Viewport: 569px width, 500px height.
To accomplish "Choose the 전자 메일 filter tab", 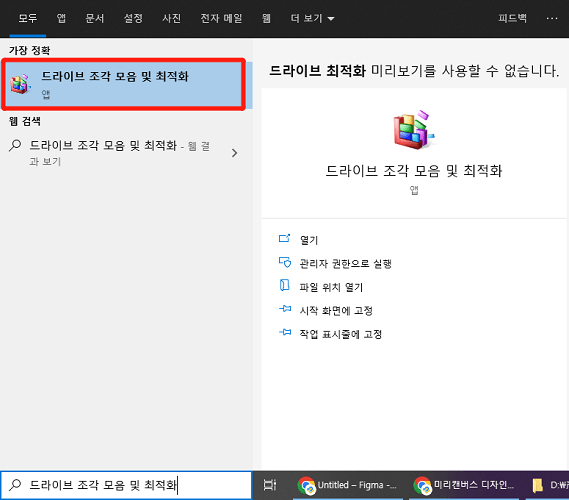I will (221, 18).
